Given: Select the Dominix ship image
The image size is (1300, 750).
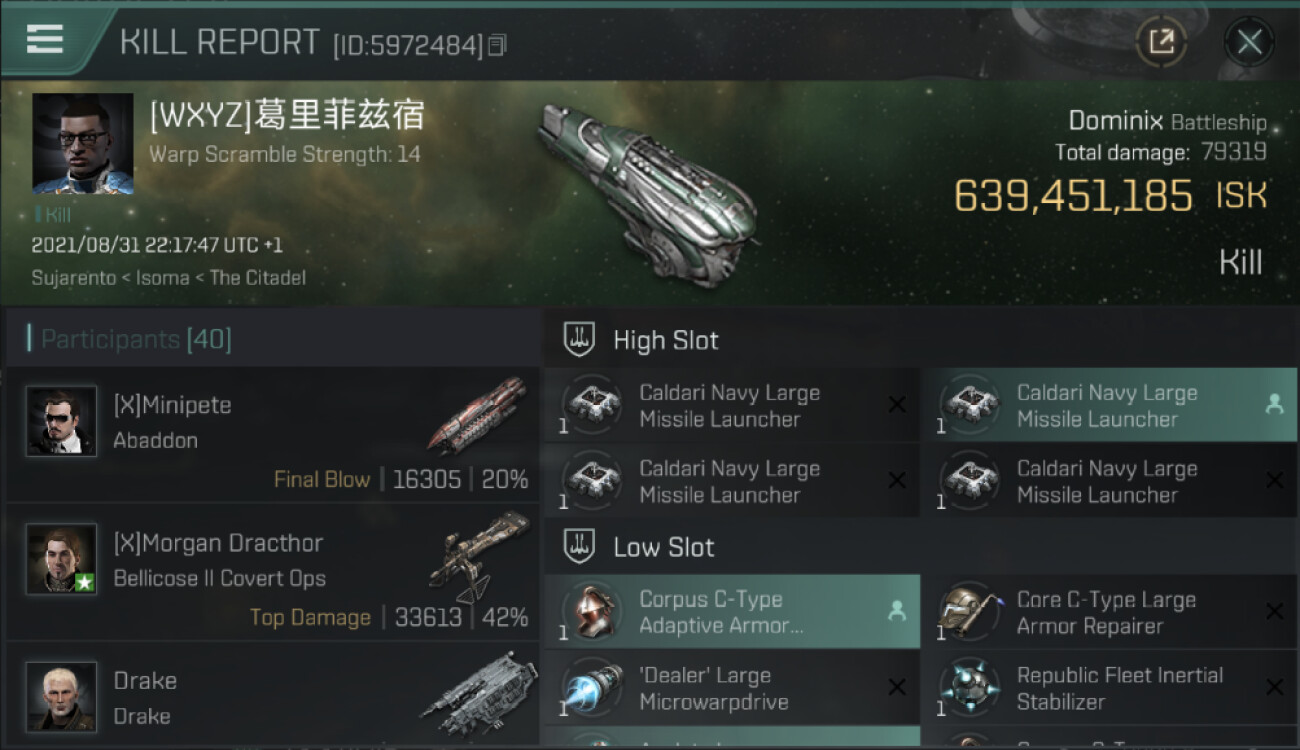Looking at the screenshot, I should 648,177.
